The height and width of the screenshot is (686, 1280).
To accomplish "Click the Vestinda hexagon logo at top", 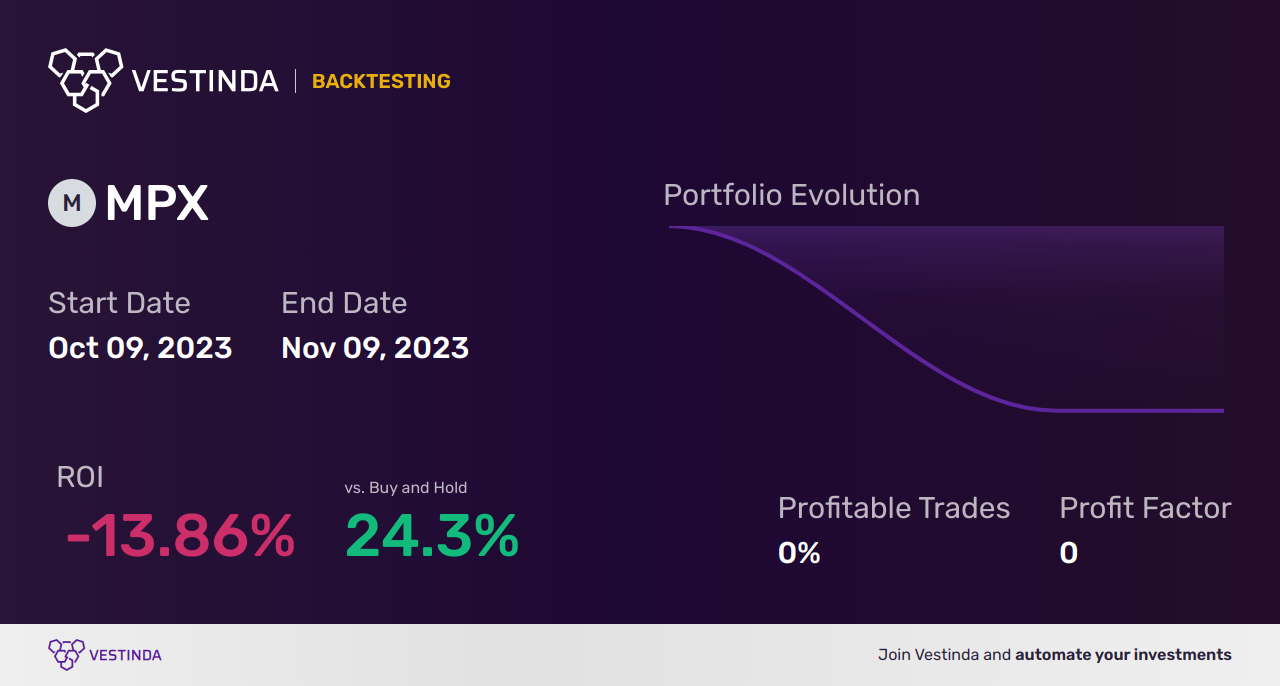I will (x=85, y=79).
